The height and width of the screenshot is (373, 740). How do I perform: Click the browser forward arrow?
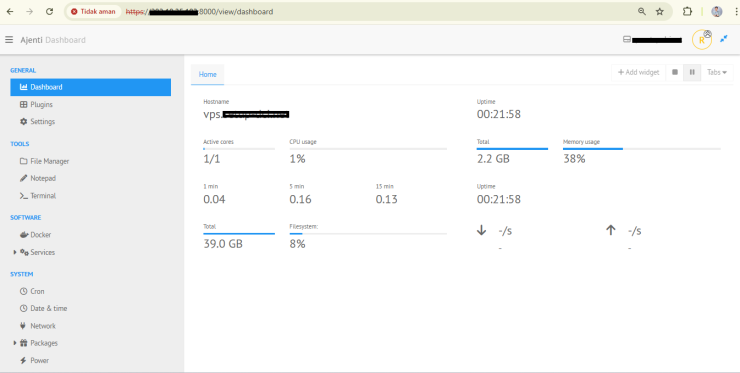pyautogui.click(x=30, y=12)
